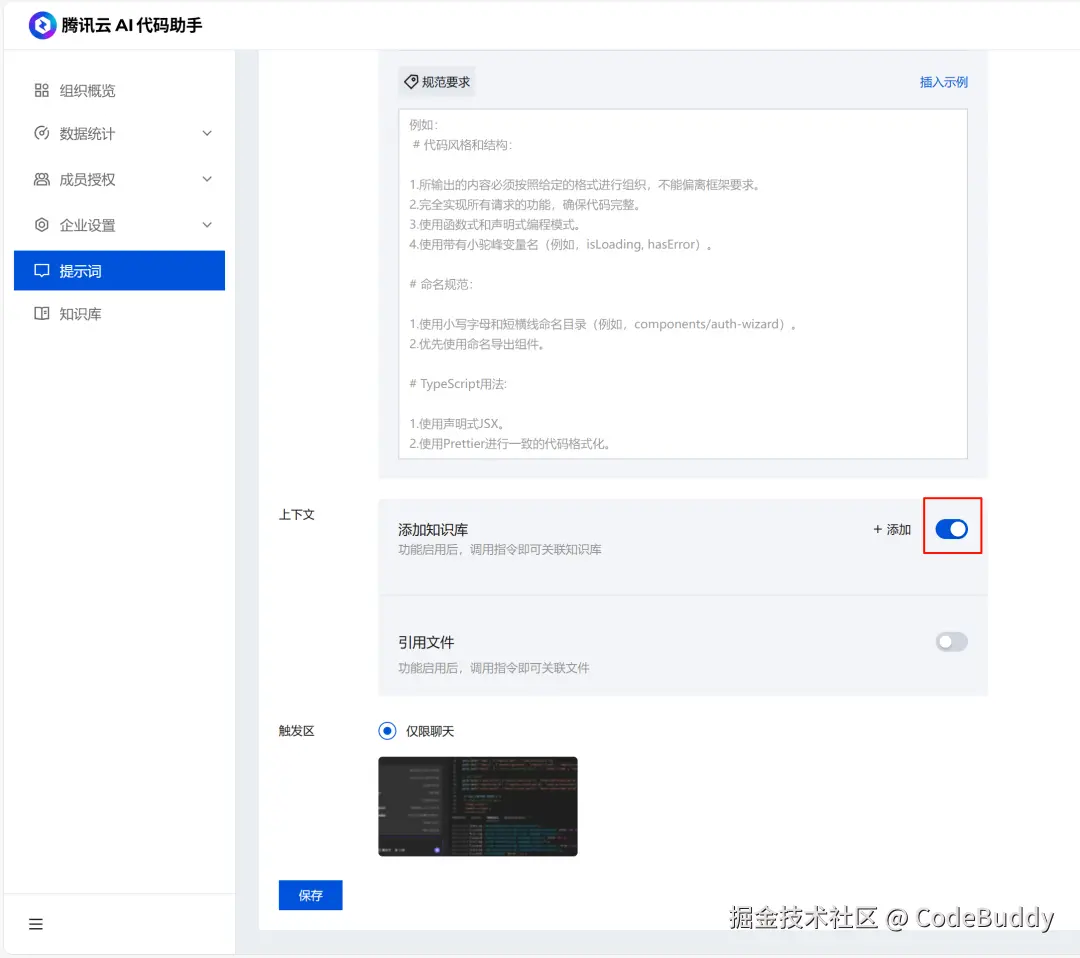Disable the 添加知识库 toggle

point(951,528)
